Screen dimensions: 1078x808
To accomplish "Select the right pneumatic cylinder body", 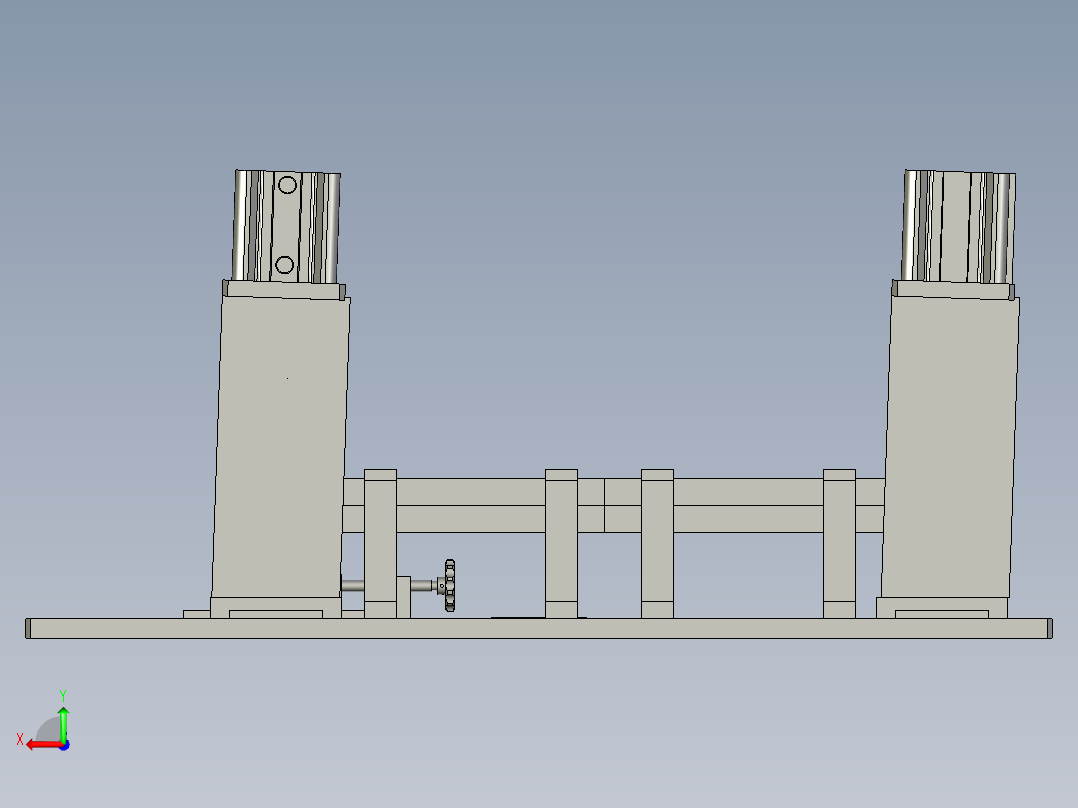I will 958,227.
